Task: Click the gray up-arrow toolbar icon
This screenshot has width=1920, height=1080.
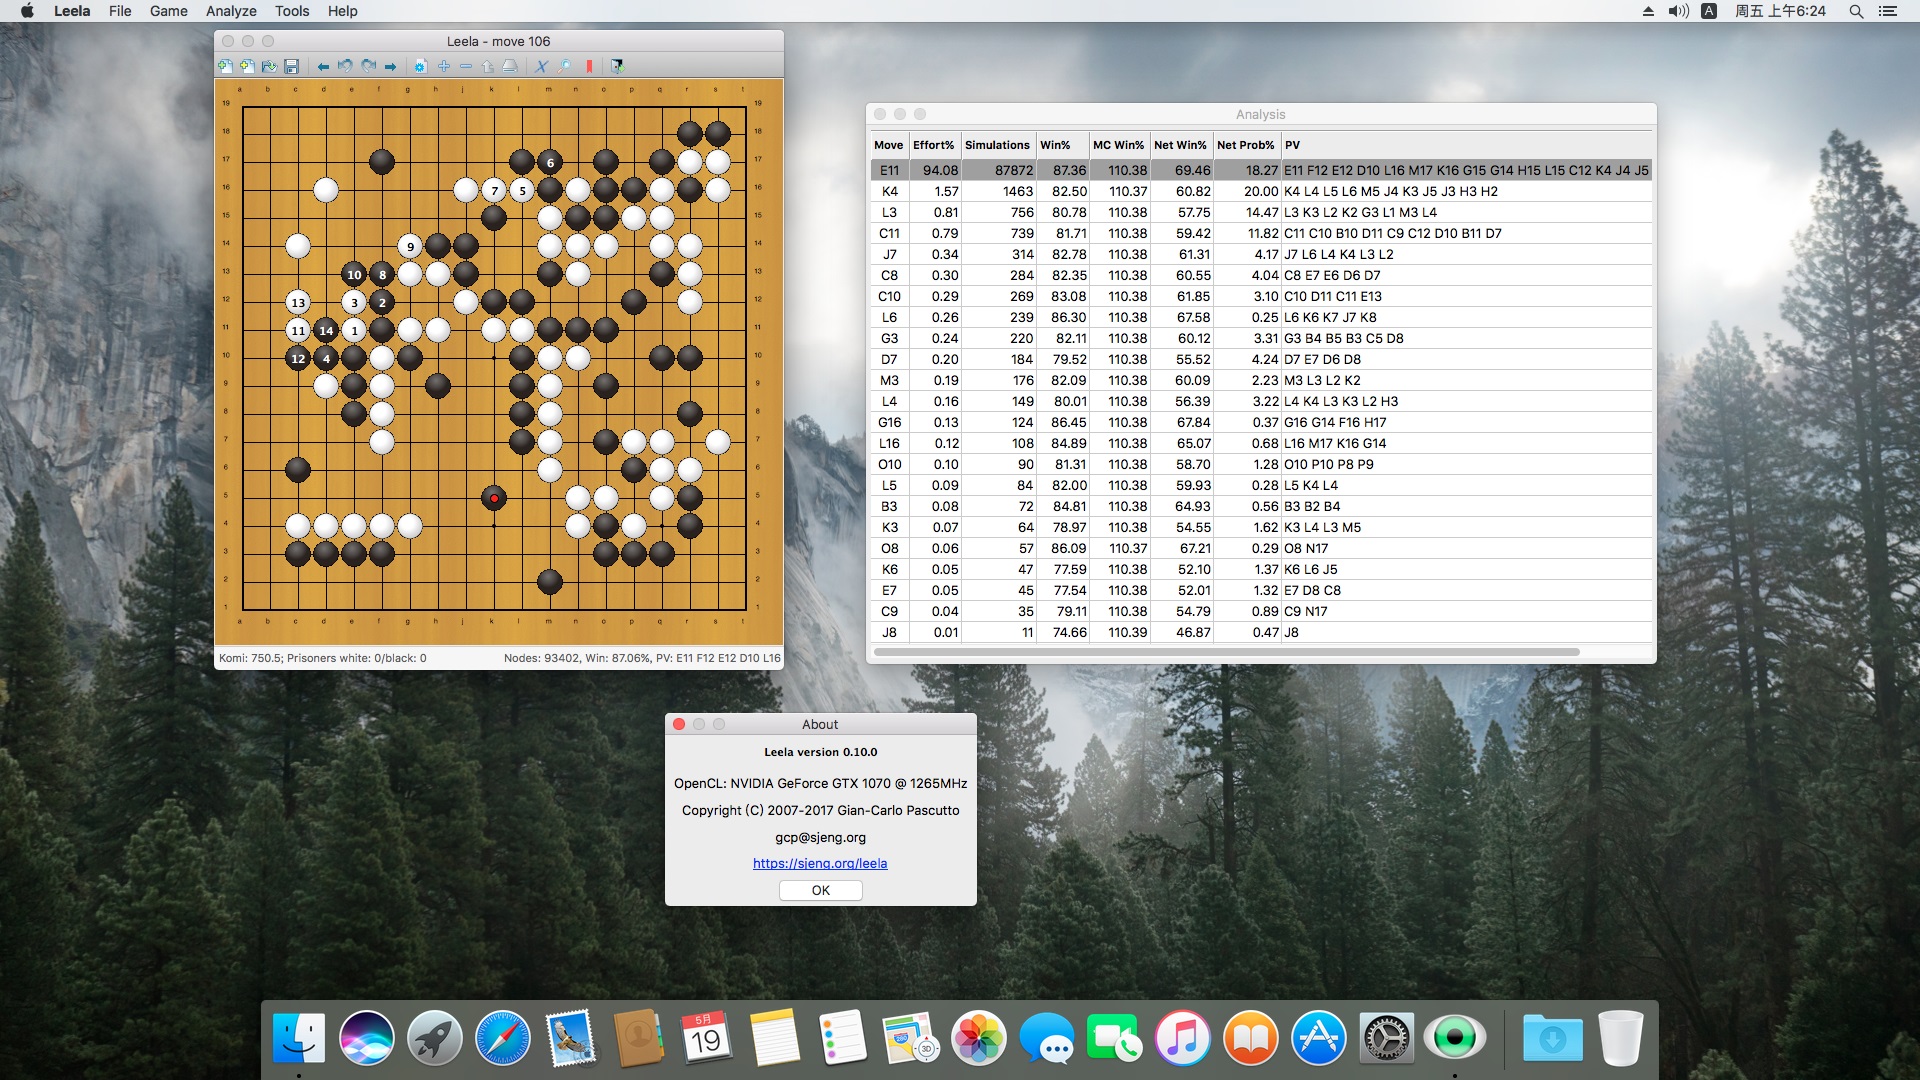Action: [487, 66]
